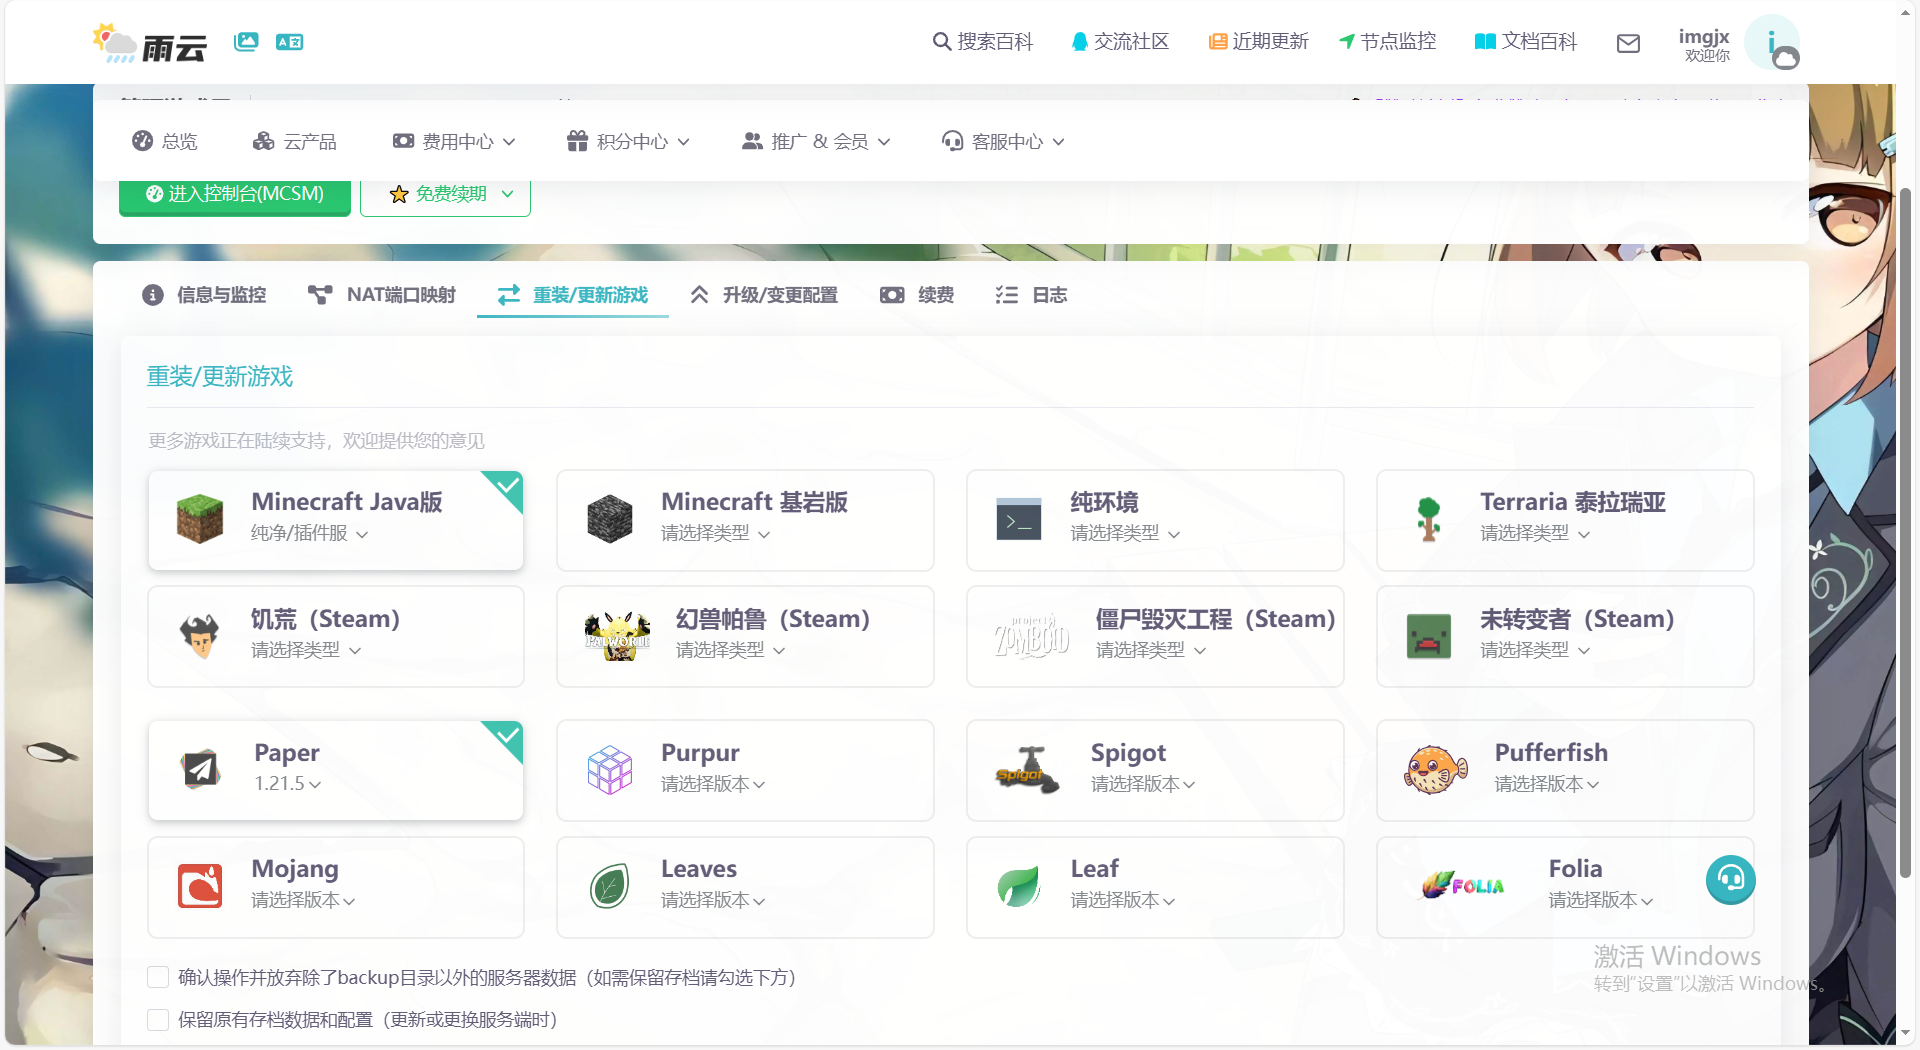The width and height of the screenshot is (1920, 1050).
Task: Switch to the 信息与监控 tab
Action: [x=204, y=295]
